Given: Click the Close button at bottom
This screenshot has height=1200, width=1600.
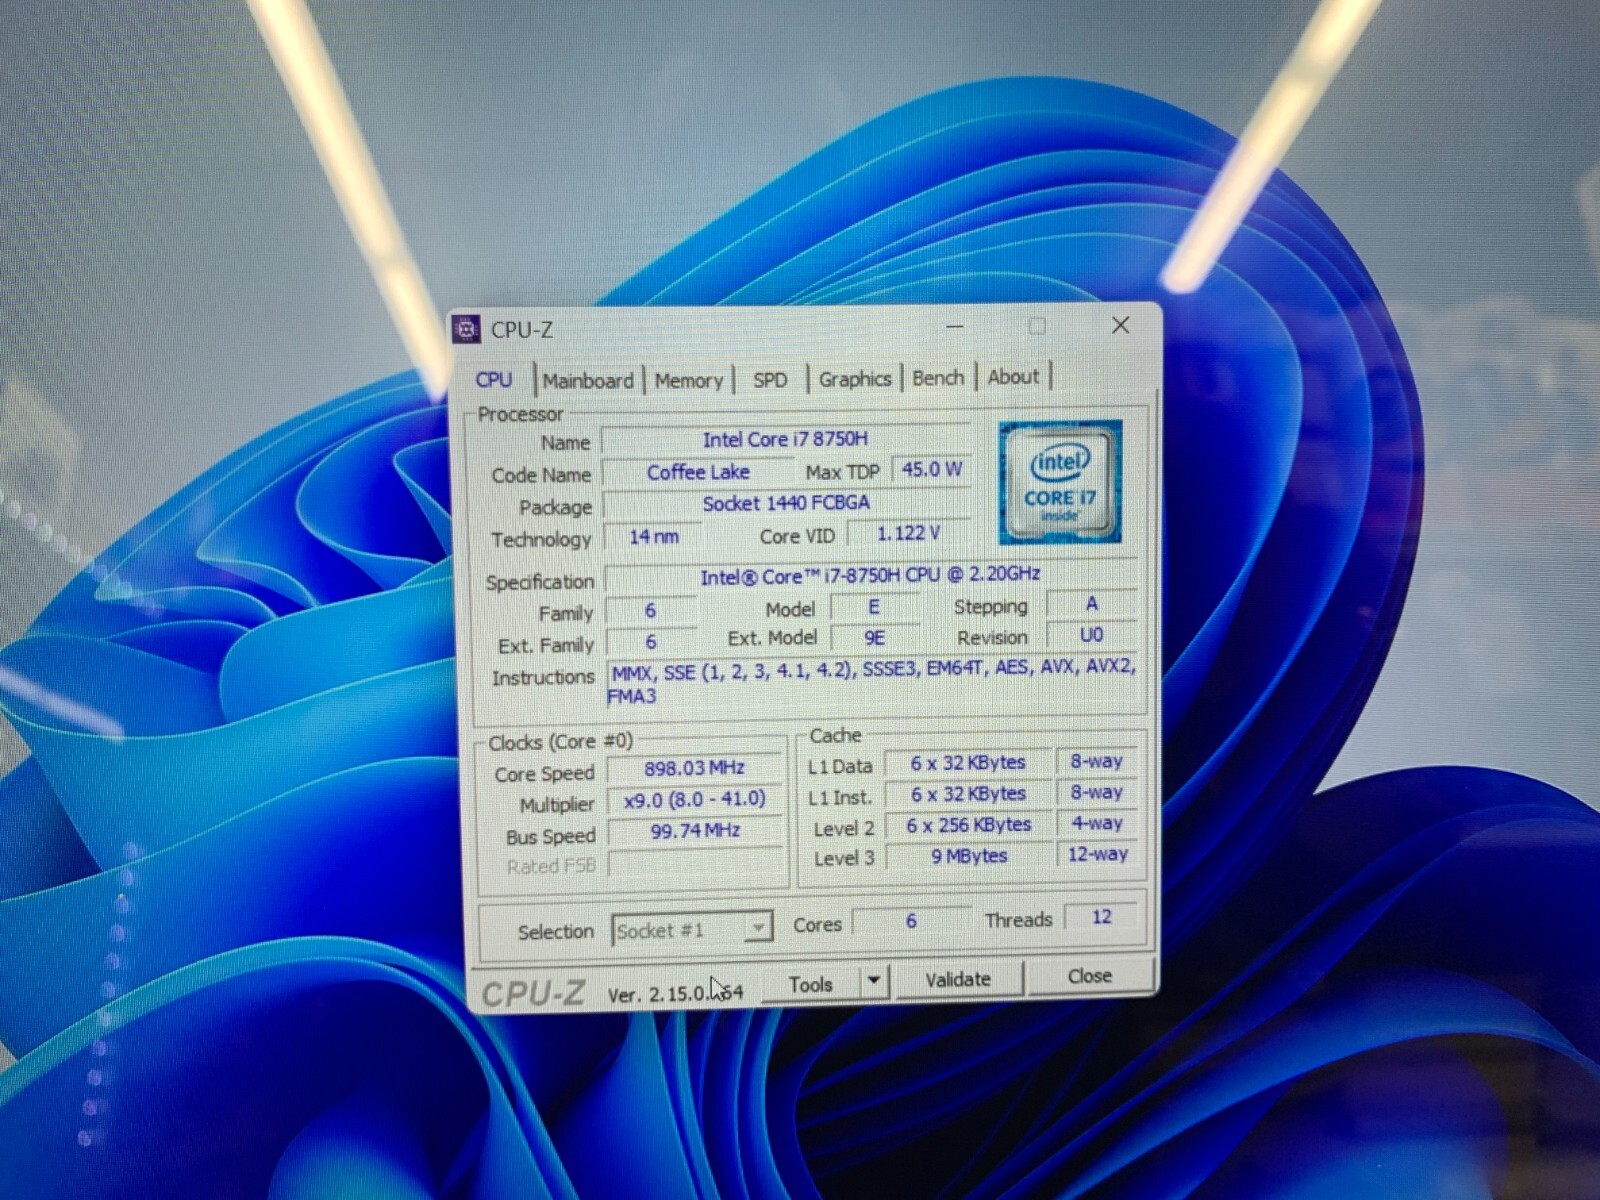Looking at the screenshot, I should click(1090, 976).
